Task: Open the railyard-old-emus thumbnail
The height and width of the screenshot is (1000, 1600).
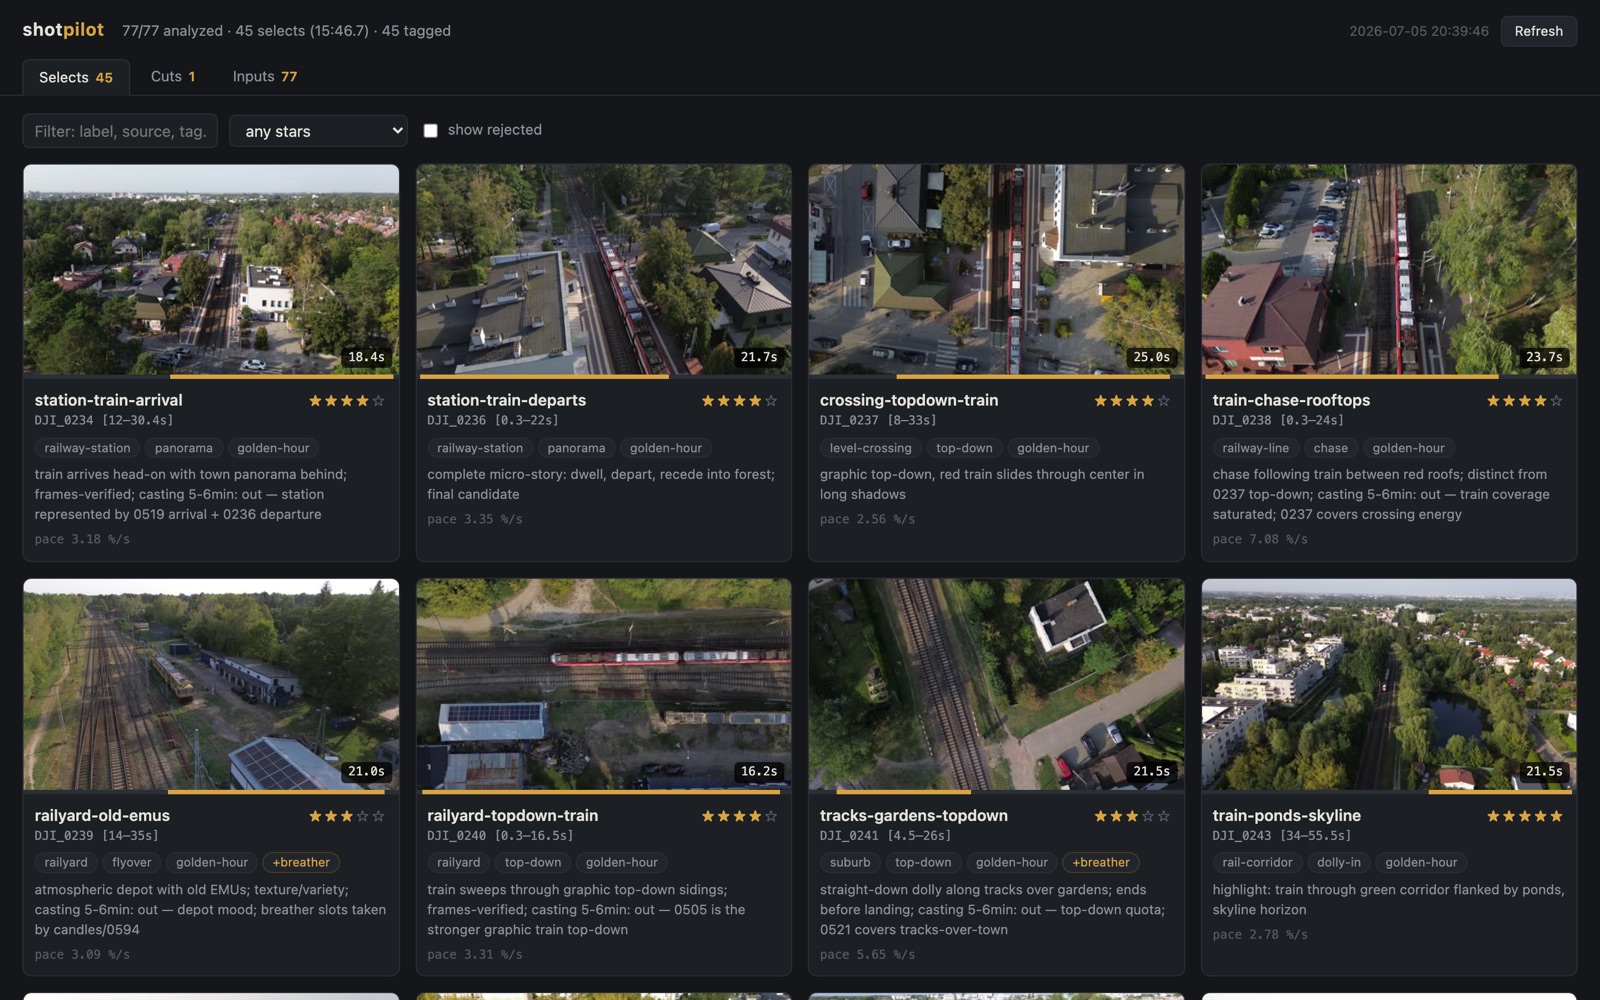Action: pyautogui.click(x=211, y=685)
